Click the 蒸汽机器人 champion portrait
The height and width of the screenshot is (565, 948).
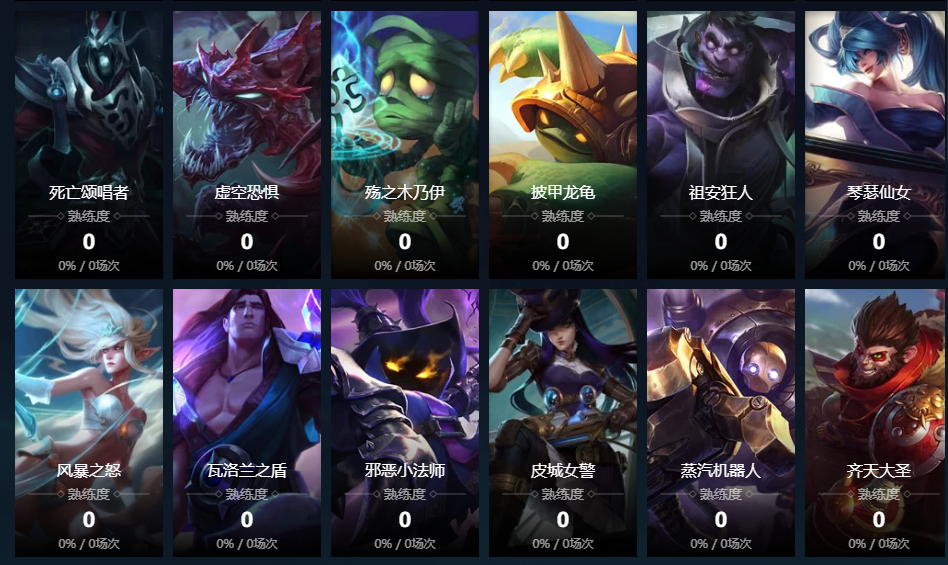[x=721, y=422]
